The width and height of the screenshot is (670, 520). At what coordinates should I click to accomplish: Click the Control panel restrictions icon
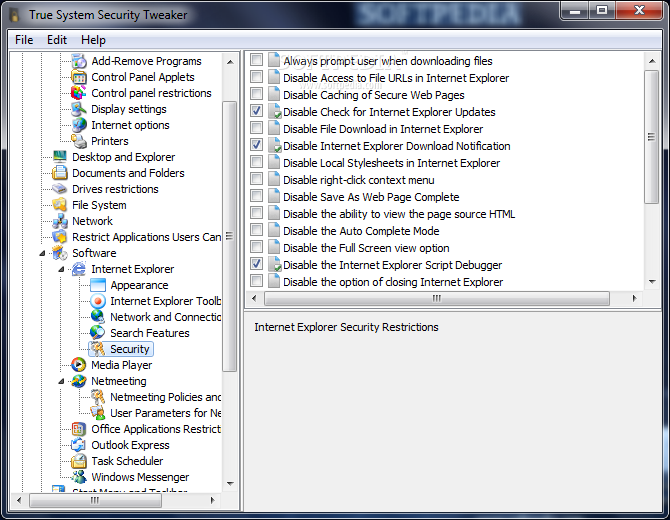point(79,93)
